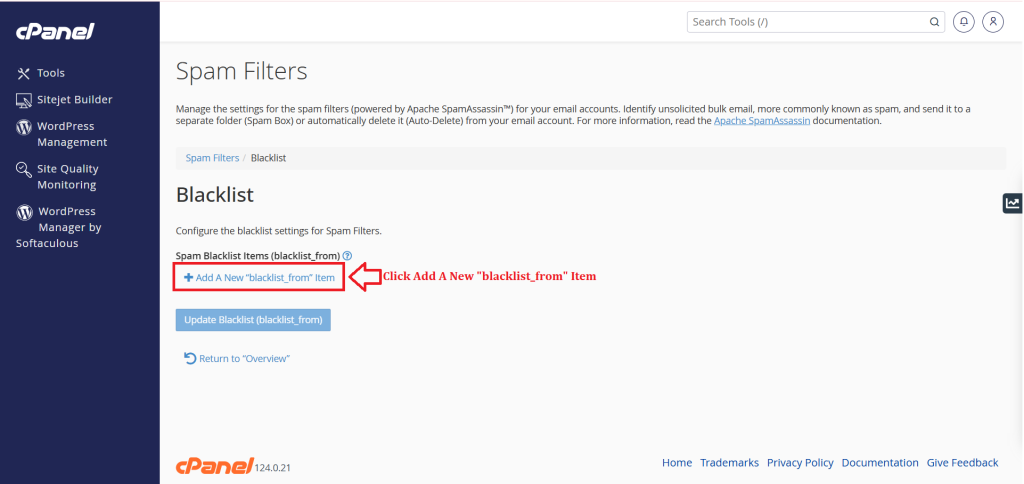This screenshot has height=484, width=1024.
Task: Click the WordPress Manager by Softaculous icon
Action: pos(24,212)
